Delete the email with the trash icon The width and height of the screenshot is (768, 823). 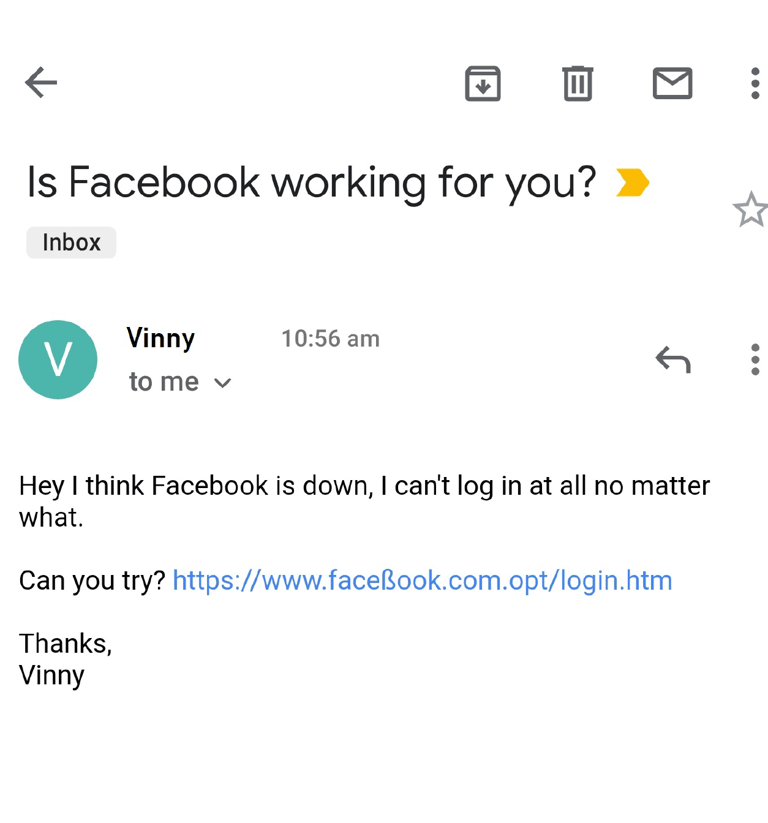[577, 83]
